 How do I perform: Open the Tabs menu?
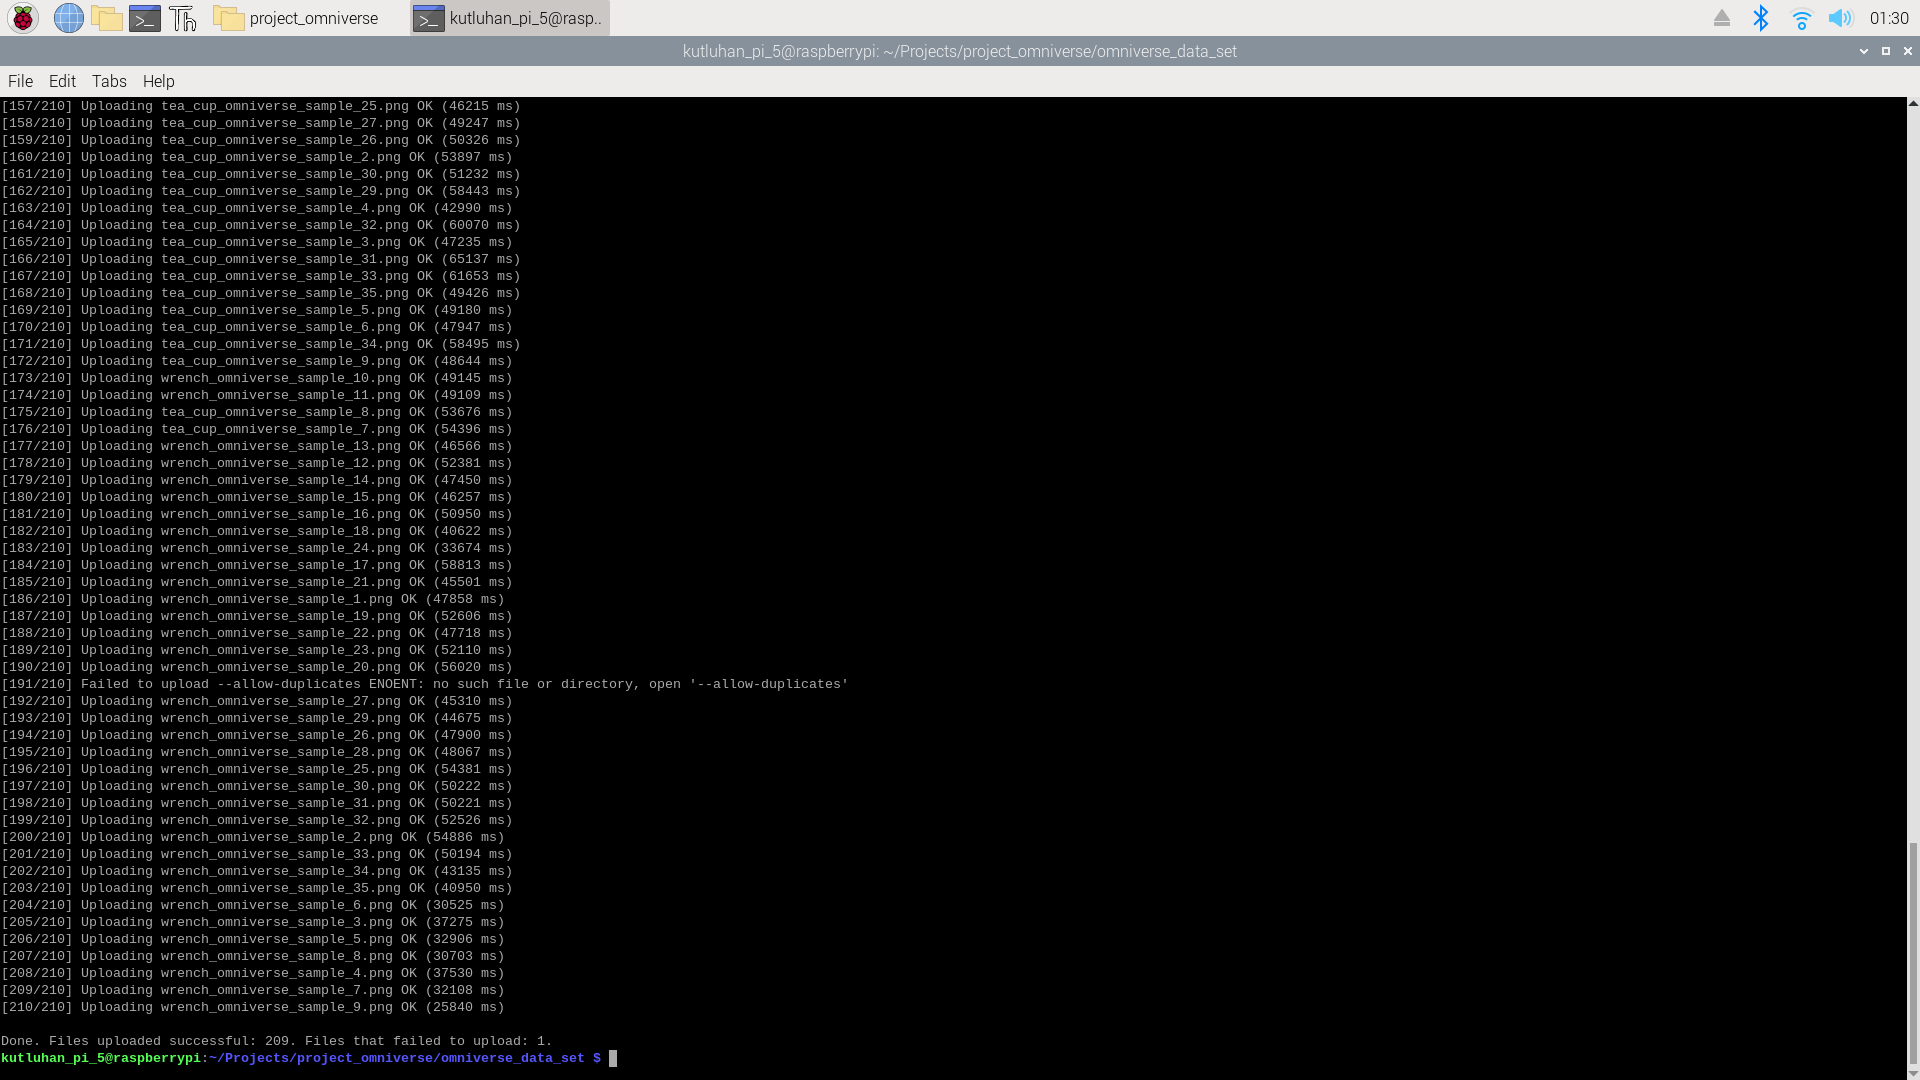click(109, 81)
